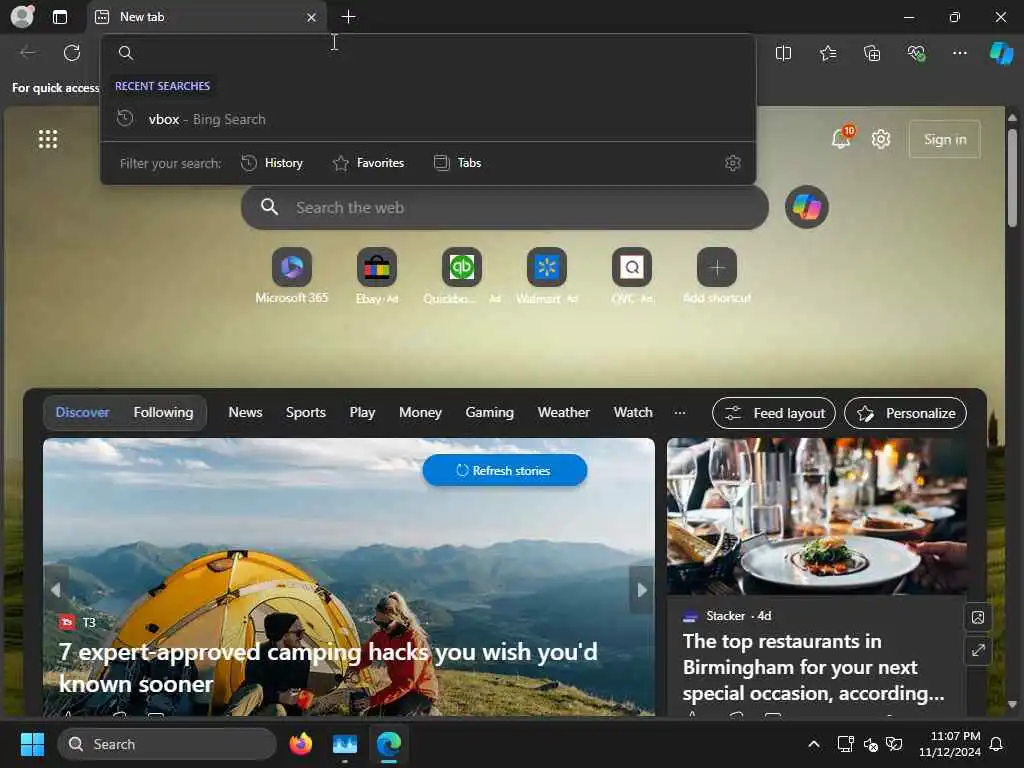
Task: Click the expand arrows icon on right edge
Action: coord(978,650)
